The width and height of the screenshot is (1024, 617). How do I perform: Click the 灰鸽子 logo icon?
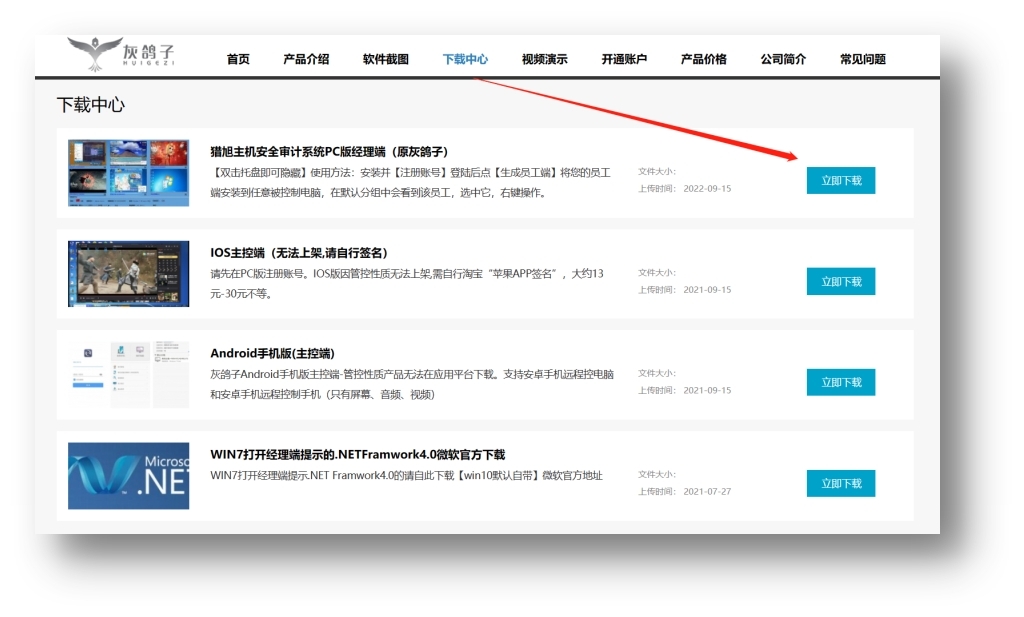[x=121, y=54]
